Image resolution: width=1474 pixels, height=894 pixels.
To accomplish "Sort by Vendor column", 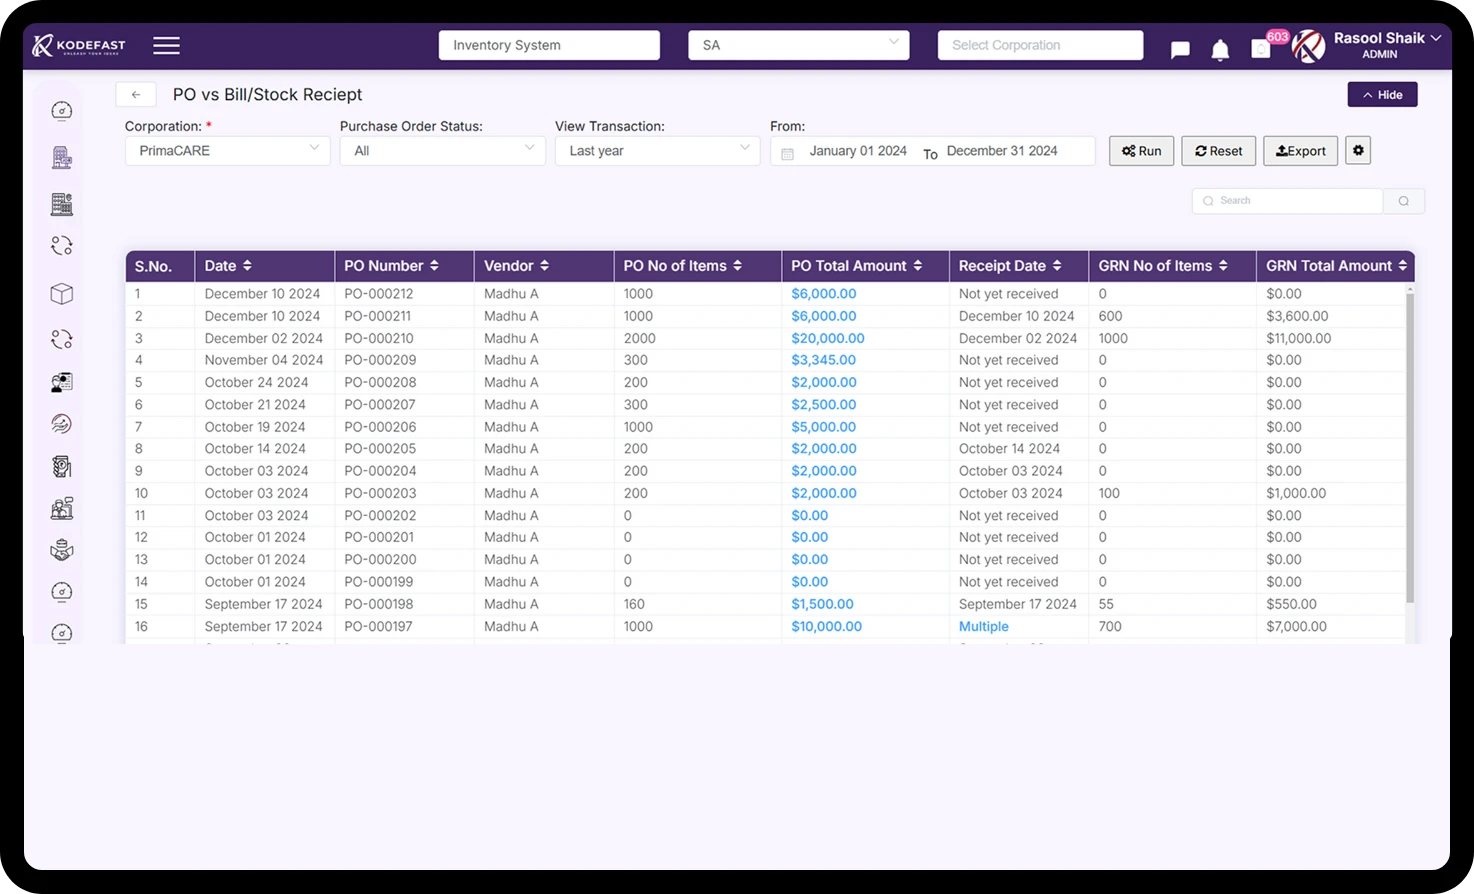I will pos(545,266).
